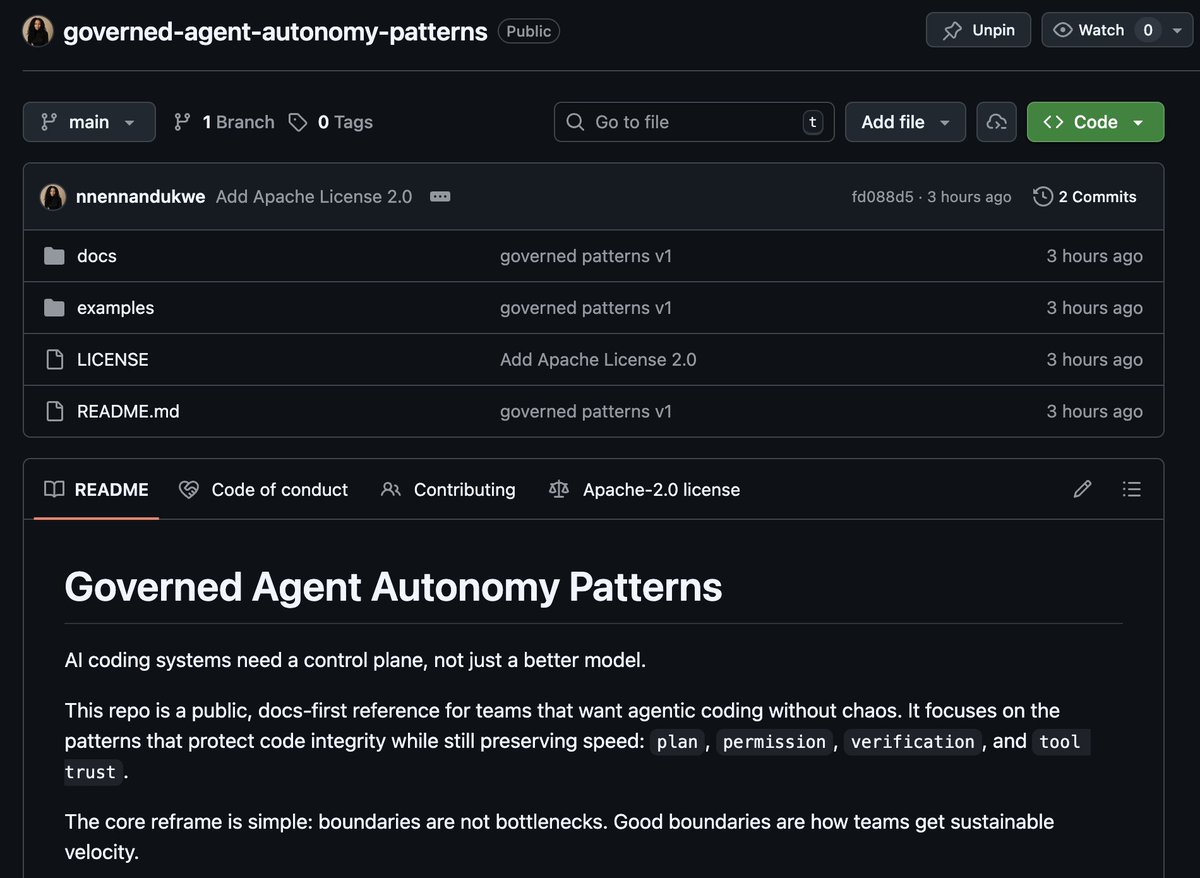Viewport: 1200px width, 878px height.
Task: Expand commit details ellipsis button
Action: [x=440, y=197]
